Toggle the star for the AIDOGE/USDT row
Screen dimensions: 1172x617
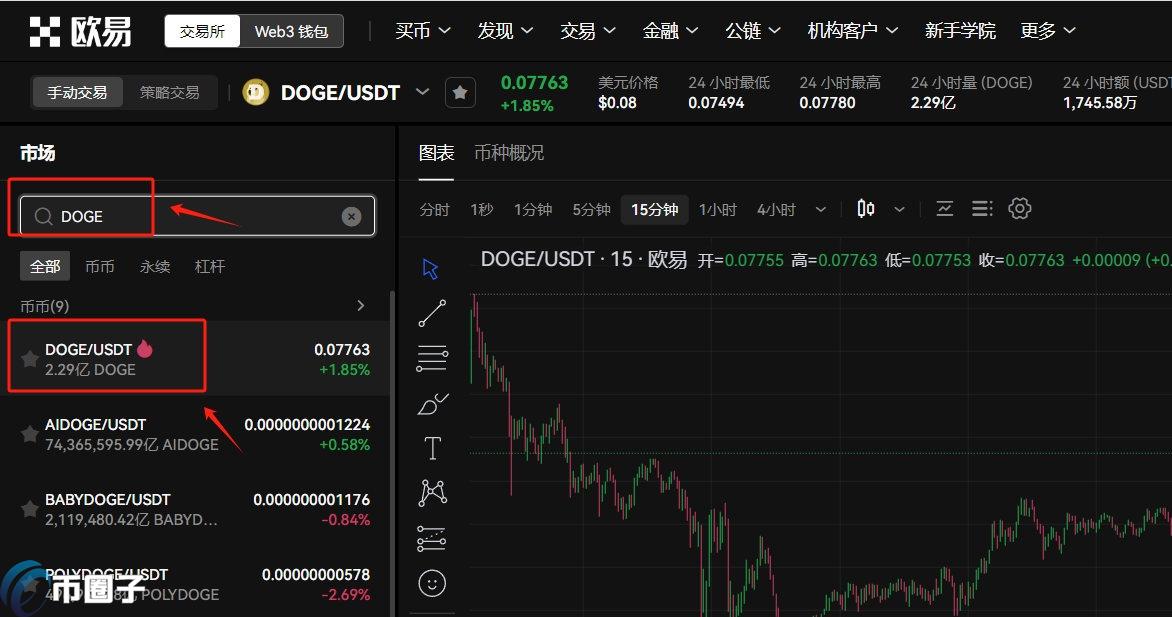click(x=29, y=434)
